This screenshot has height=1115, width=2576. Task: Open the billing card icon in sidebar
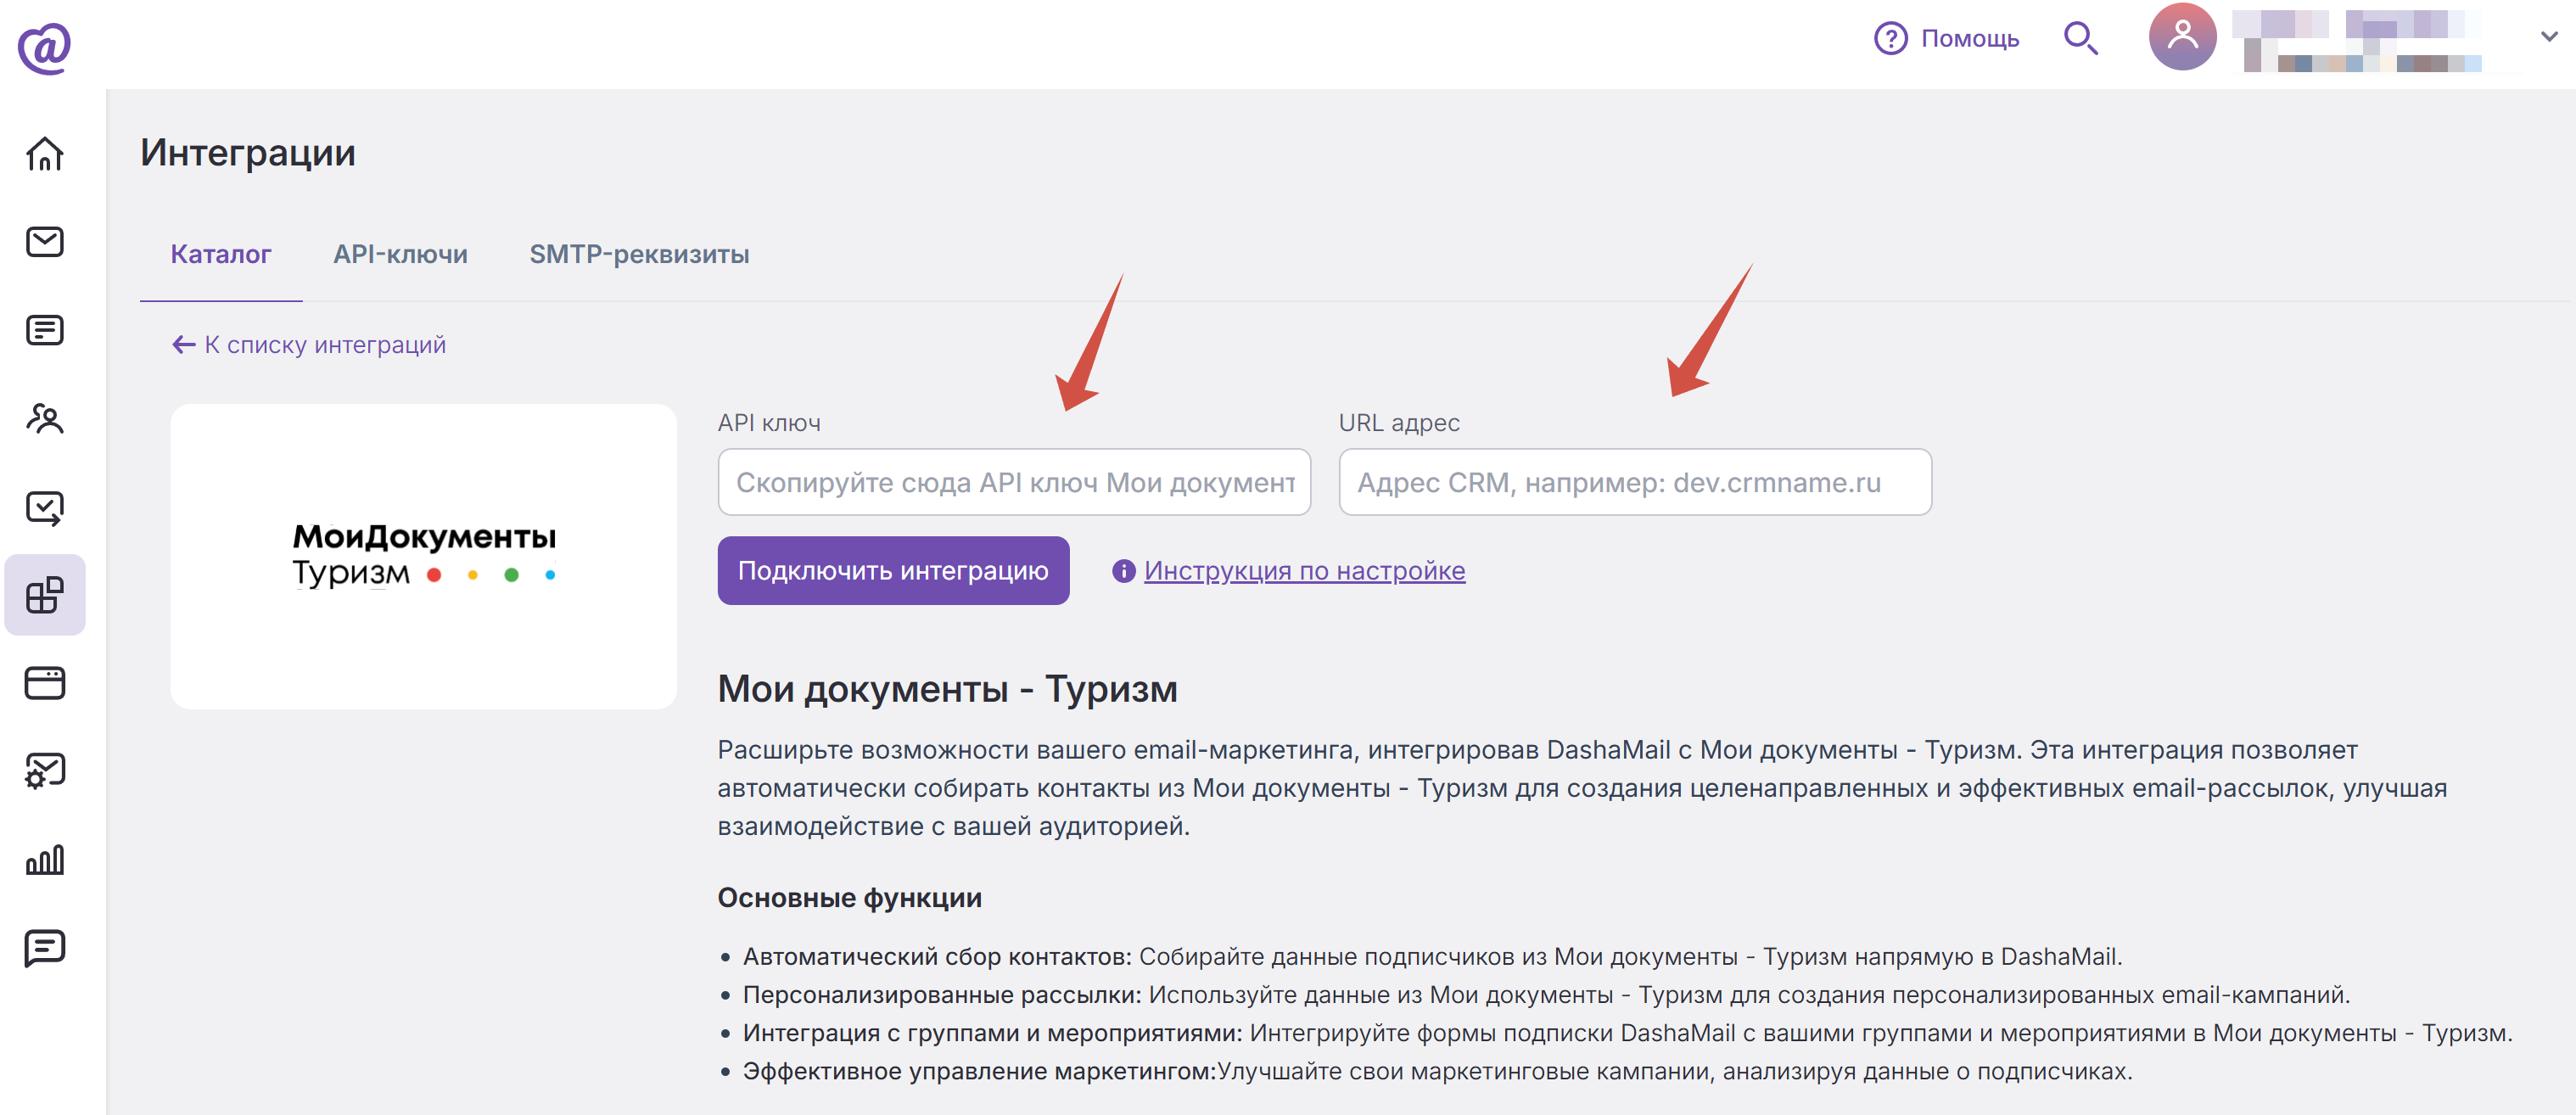click(x=45, y=683)
